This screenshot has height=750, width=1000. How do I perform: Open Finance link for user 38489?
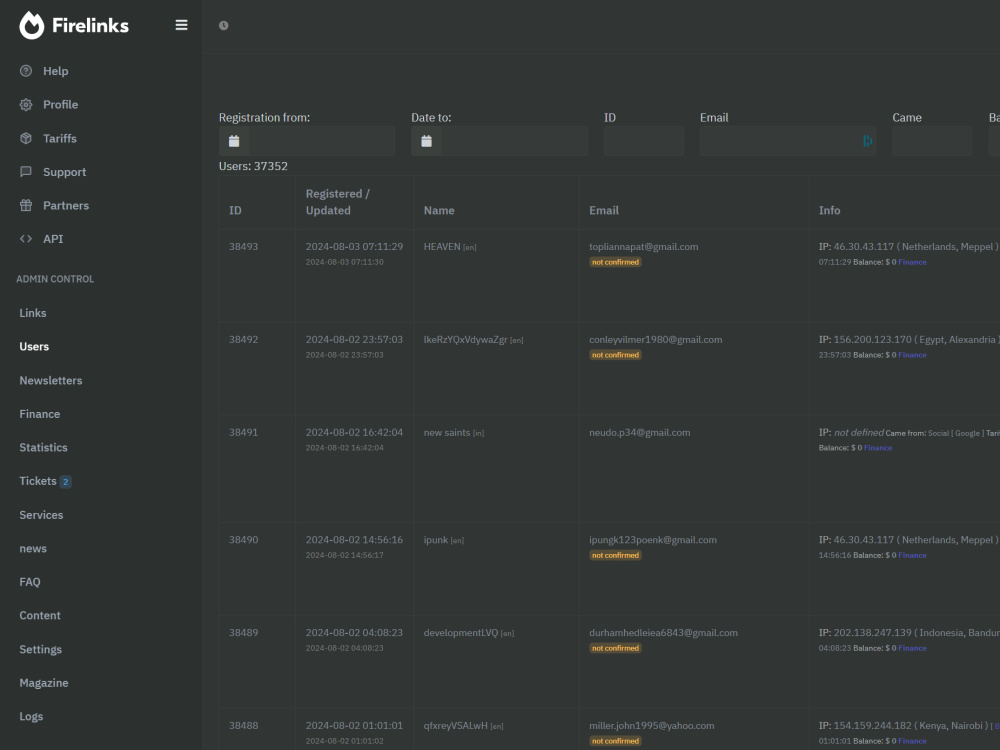tap(912, 648)
